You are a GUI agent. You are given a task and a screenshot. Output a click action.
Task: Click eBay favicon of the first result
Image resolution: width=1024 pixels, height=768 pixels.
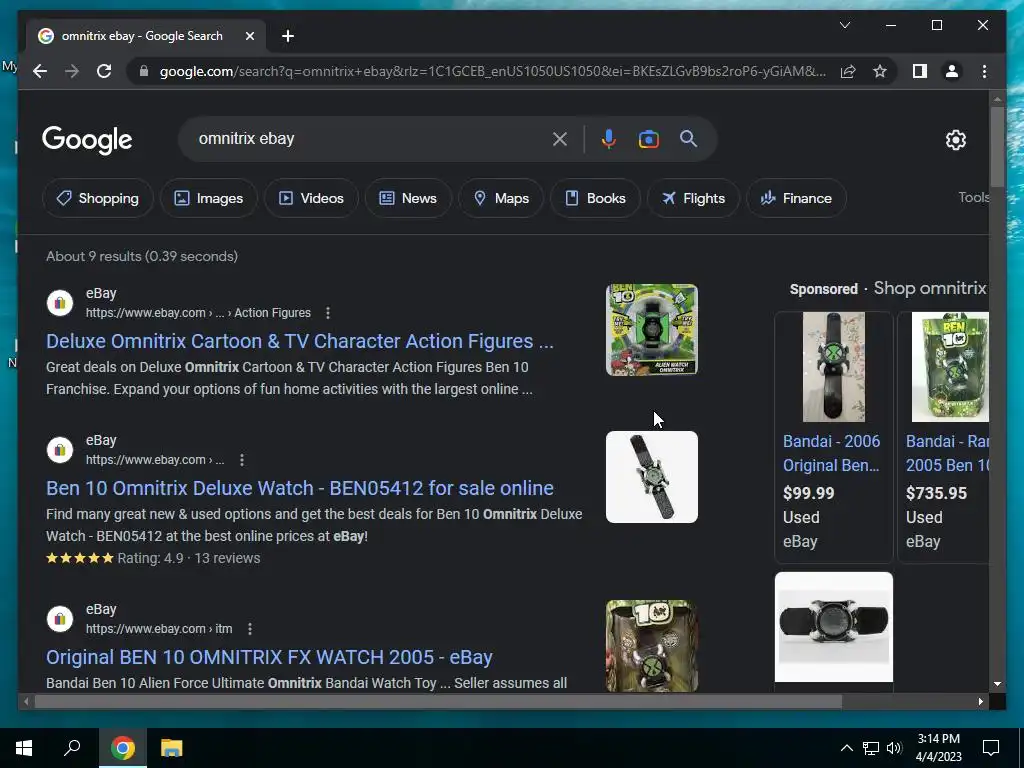59,303
